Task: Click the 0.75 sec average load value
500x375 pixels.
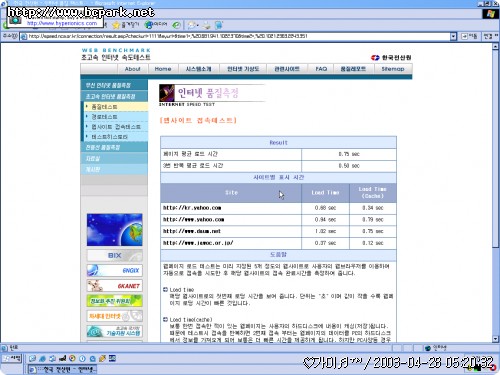Action: click(x=349, y=154)
